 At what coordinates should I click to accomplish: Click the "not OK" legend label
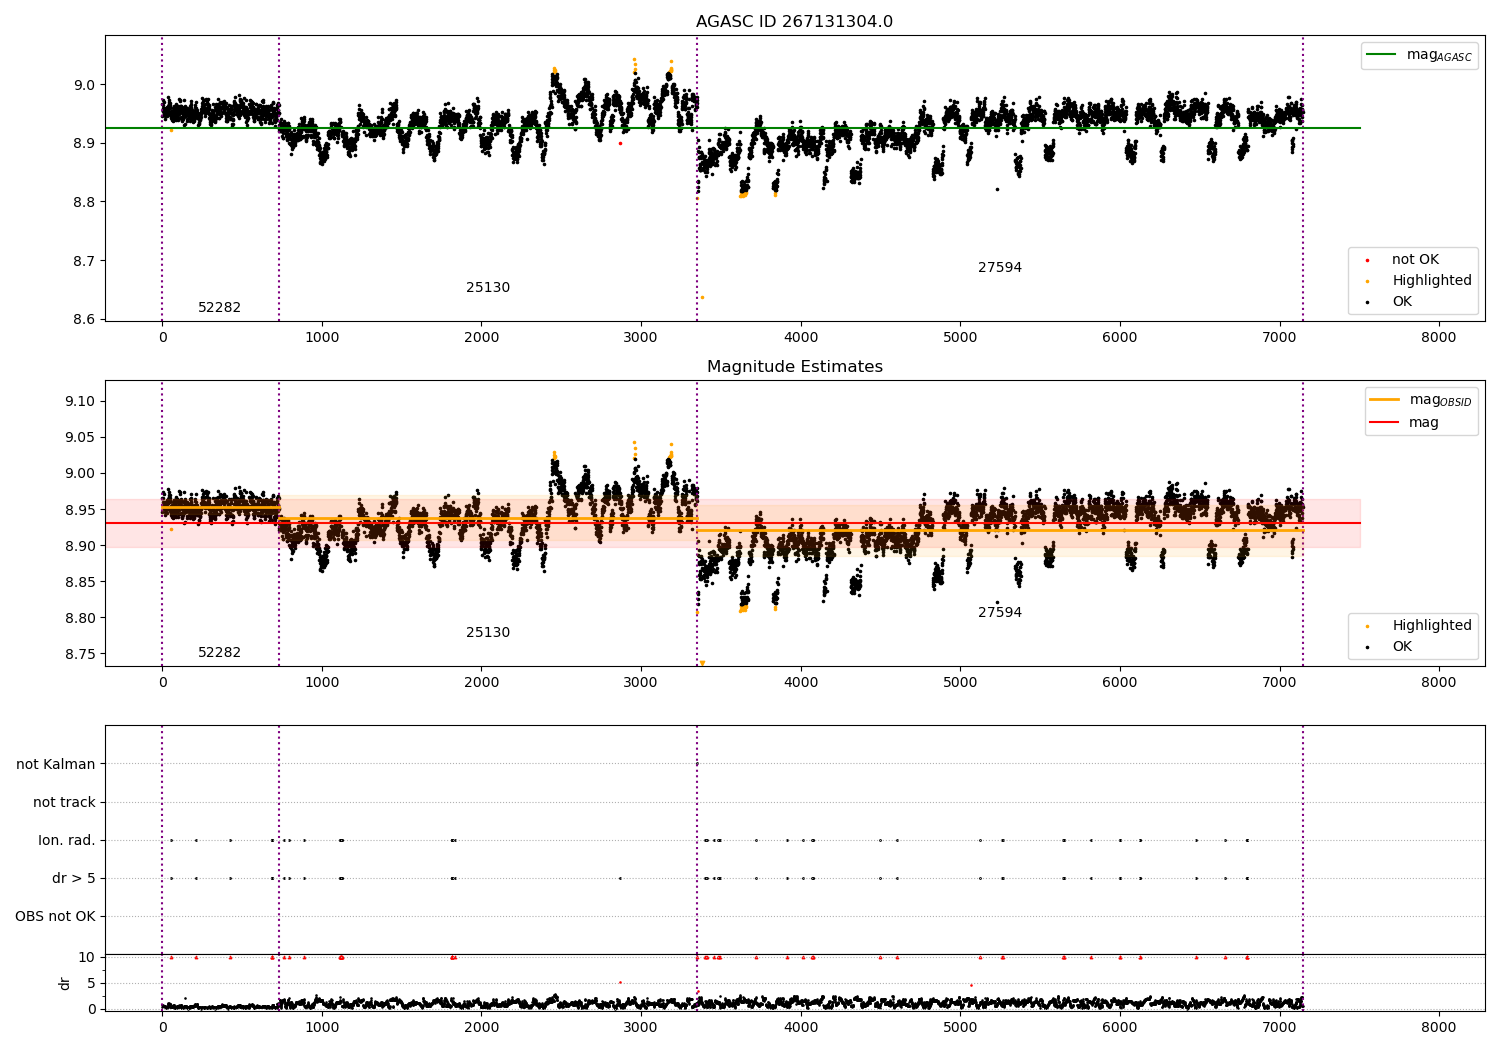pyautogui.click(x=1415, y=260)
